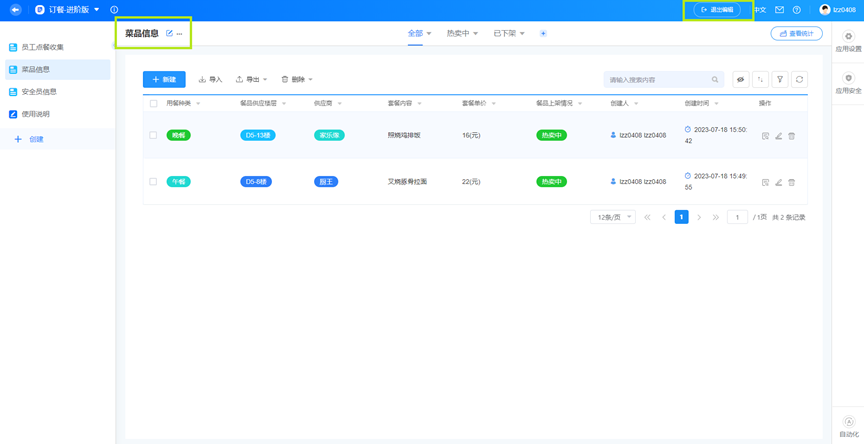The width and height of the screenshot is (864, 444).
Task: Click the back arrow in the top bar
Action: pos(15,9)
